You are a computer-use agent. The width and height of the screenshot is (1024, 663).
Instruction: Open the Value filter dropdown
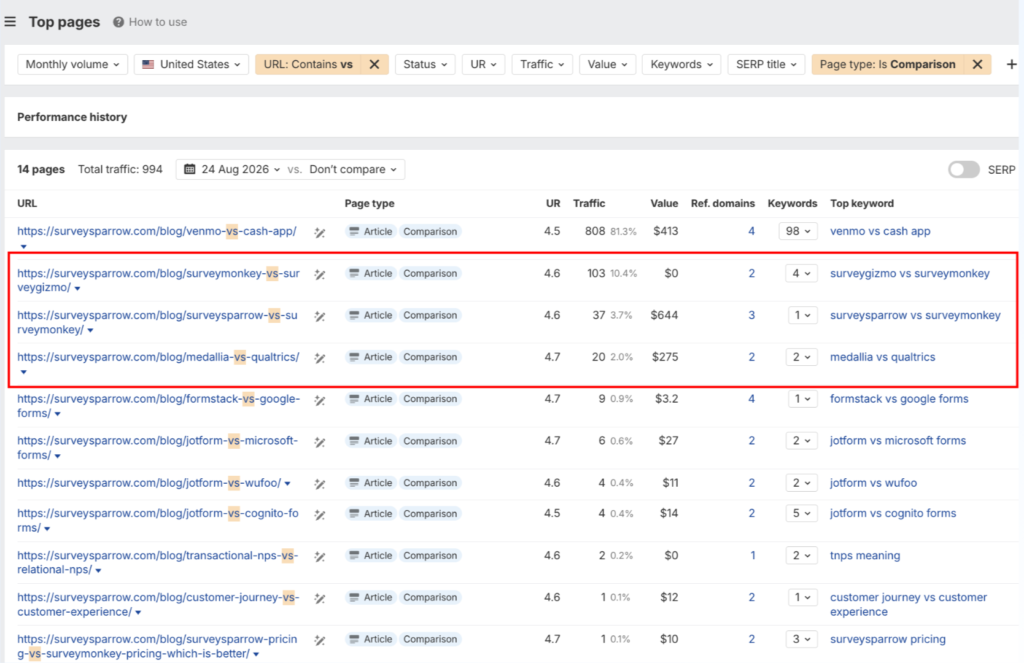pos(607,64)
